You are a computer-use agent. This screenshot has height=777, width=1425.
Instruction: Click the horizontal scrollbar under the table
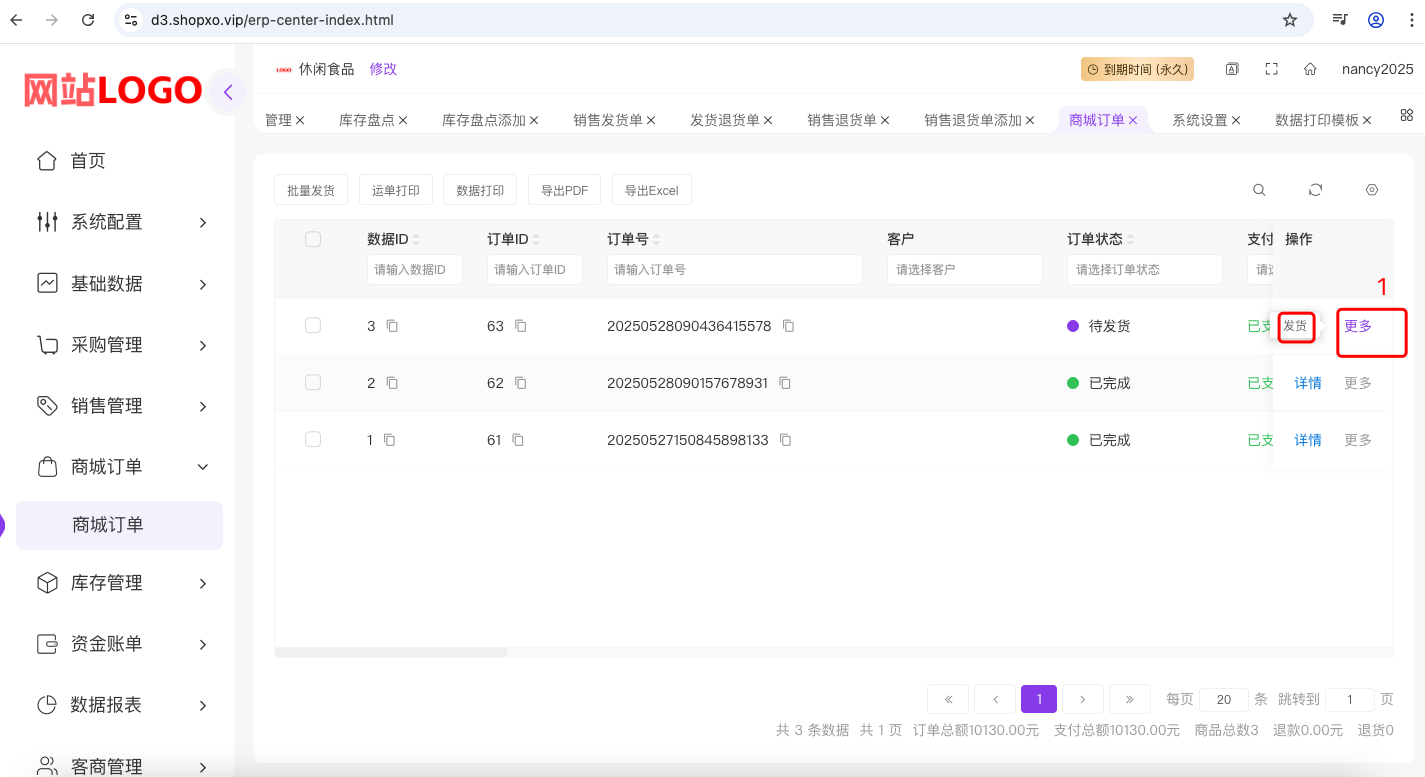[x=391, y=652]
